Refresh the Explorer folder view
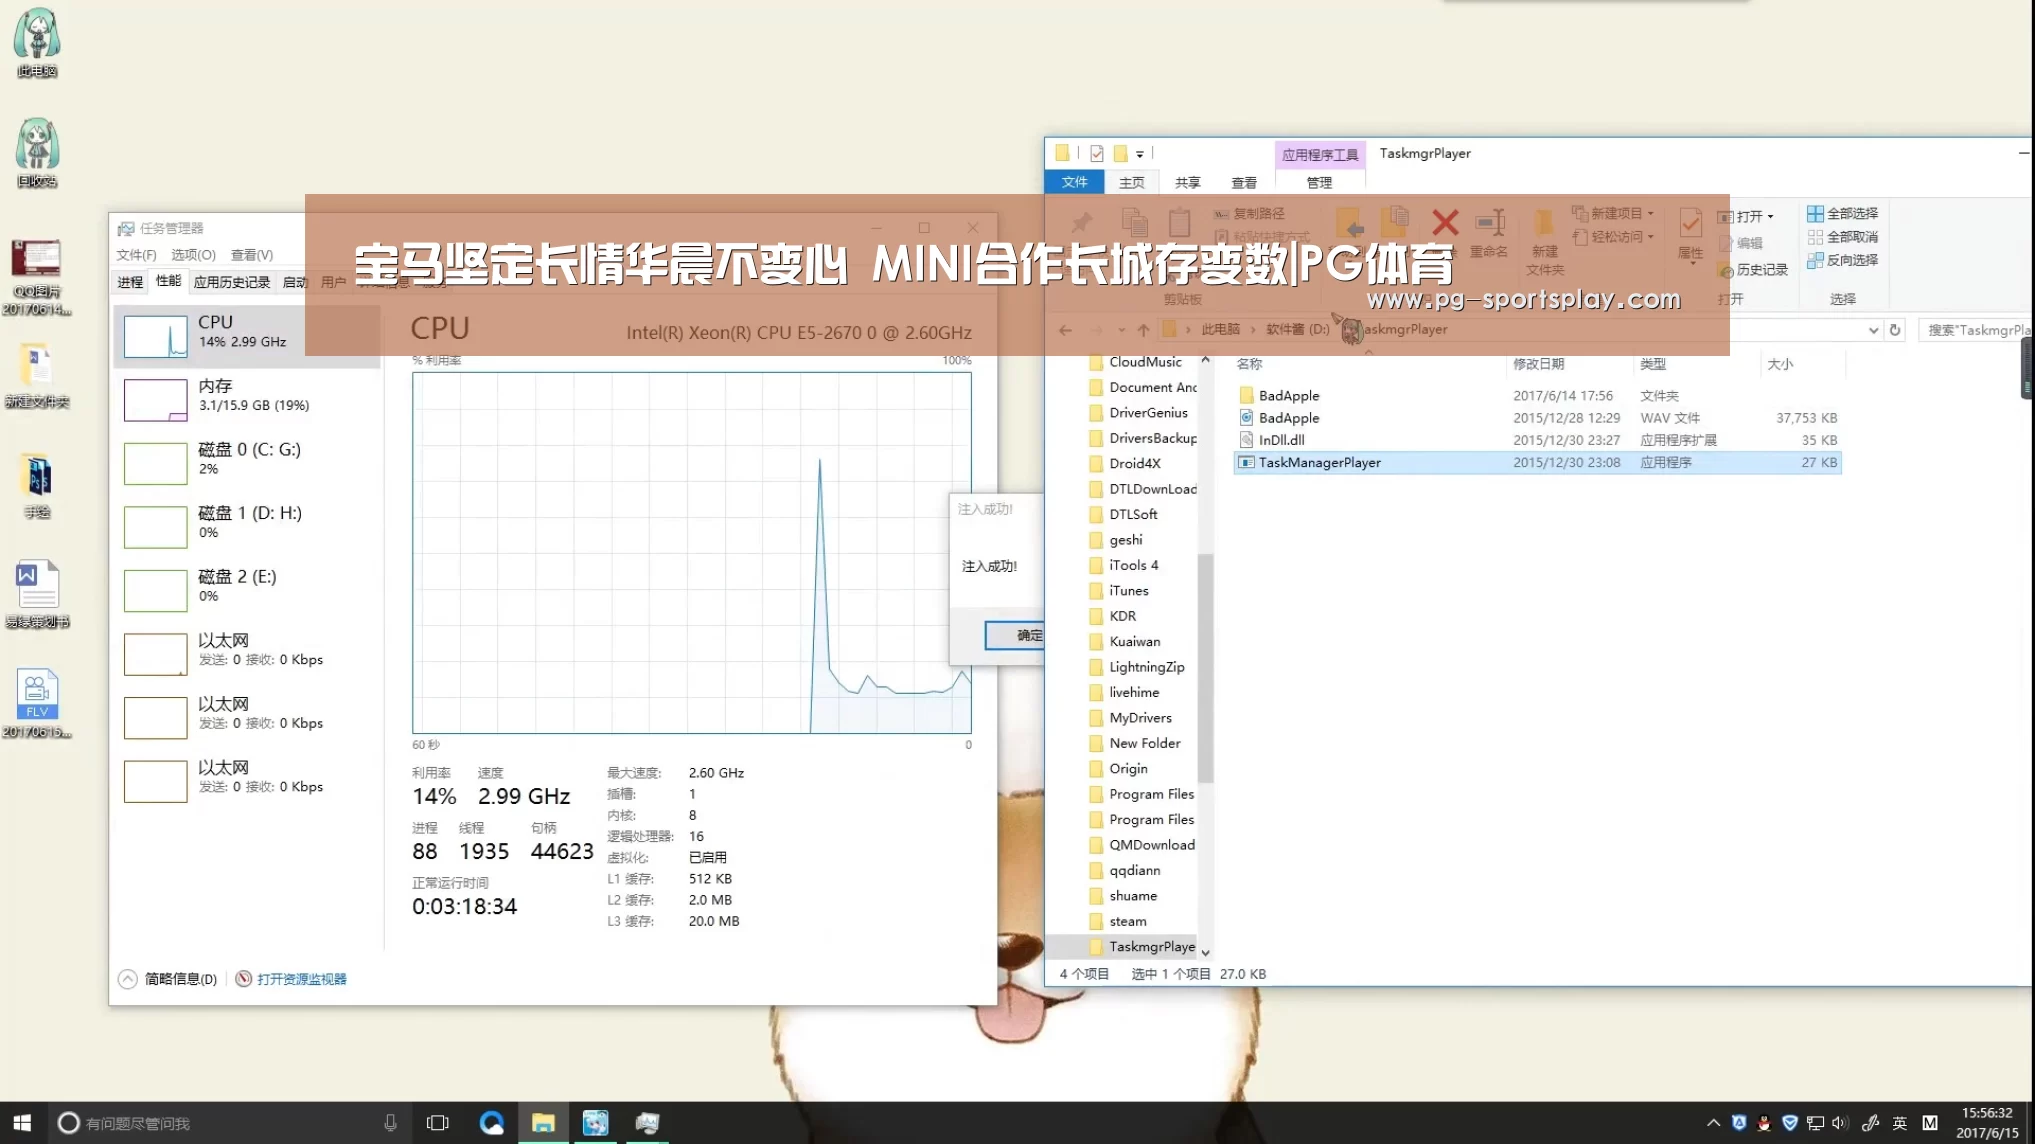2035x1144 pixels. (x=1894, y=330)
